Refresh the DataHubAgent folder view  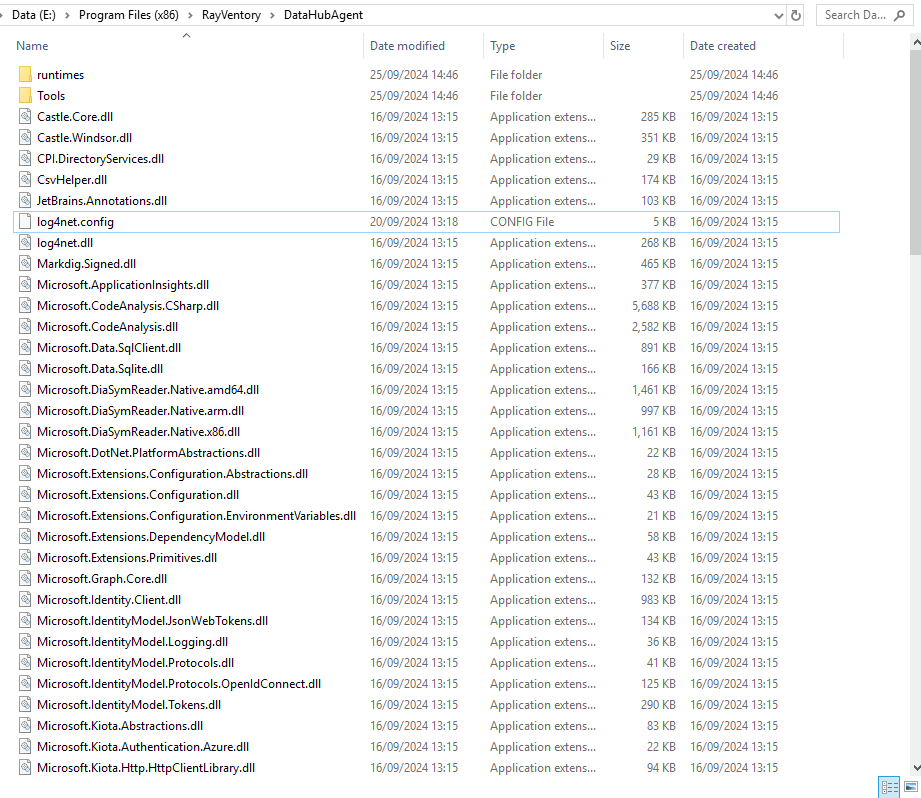pyautogui.click(x=796, y=15)
